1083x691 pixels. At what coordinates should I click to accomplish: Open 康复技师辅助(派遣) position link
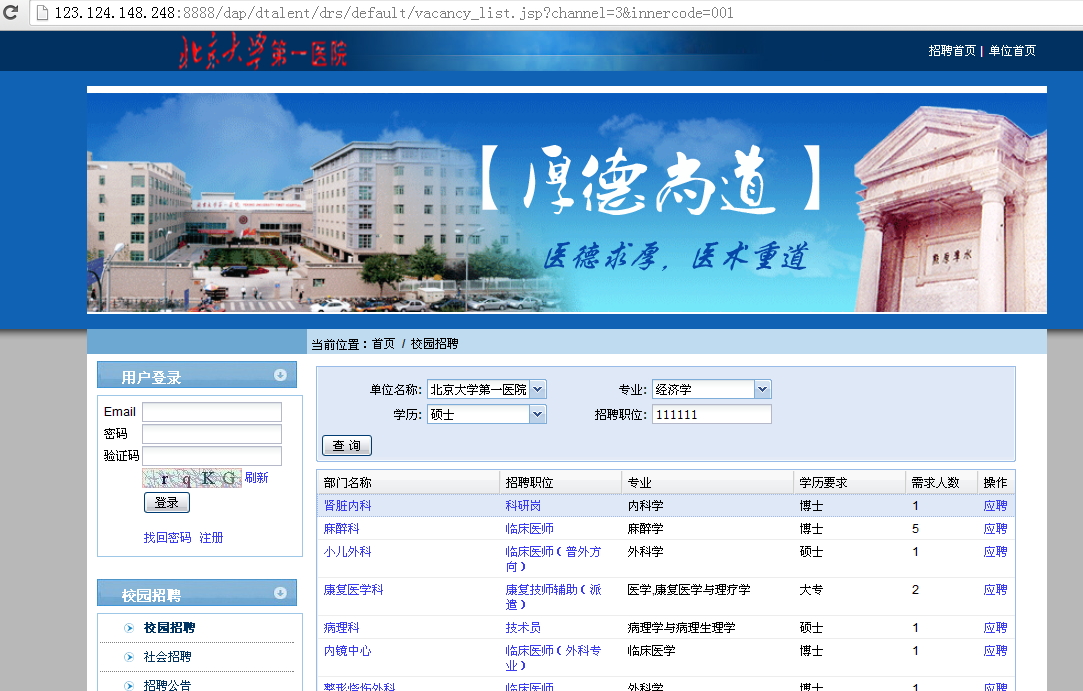coord(553,597)
